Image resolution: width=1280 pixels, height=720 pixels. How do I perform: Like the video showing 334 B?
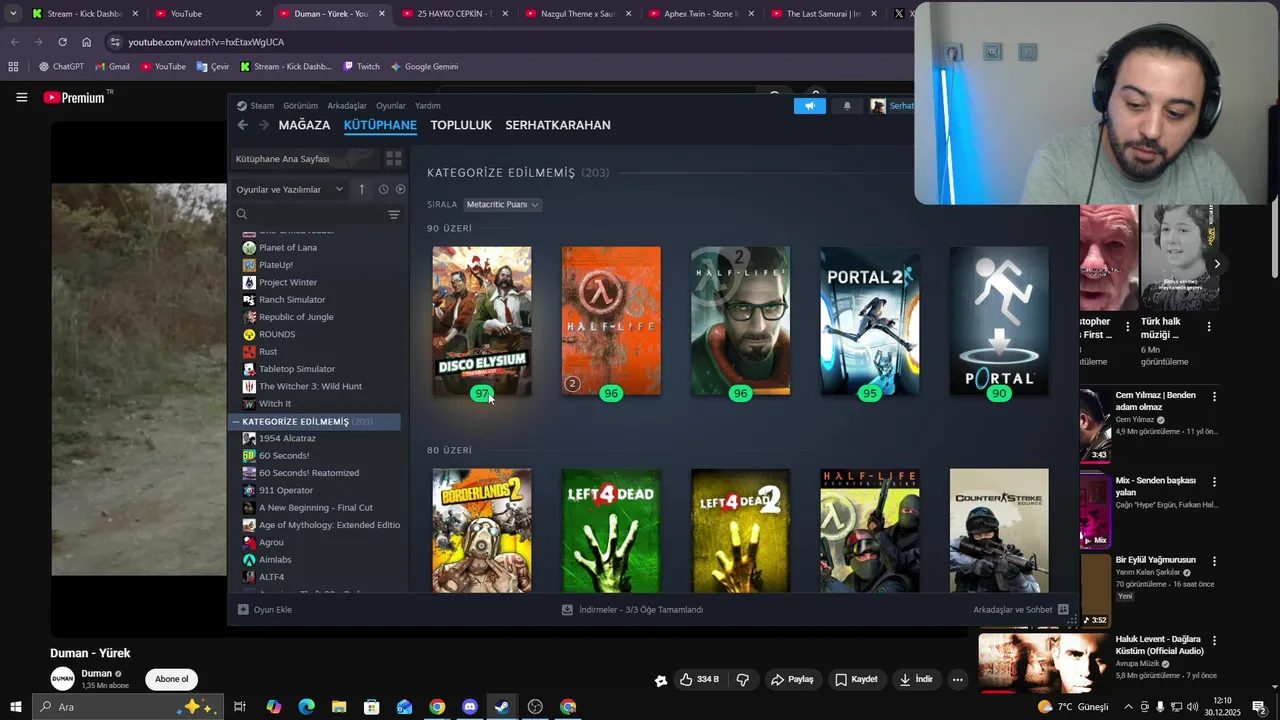click(x=699, y=679)
